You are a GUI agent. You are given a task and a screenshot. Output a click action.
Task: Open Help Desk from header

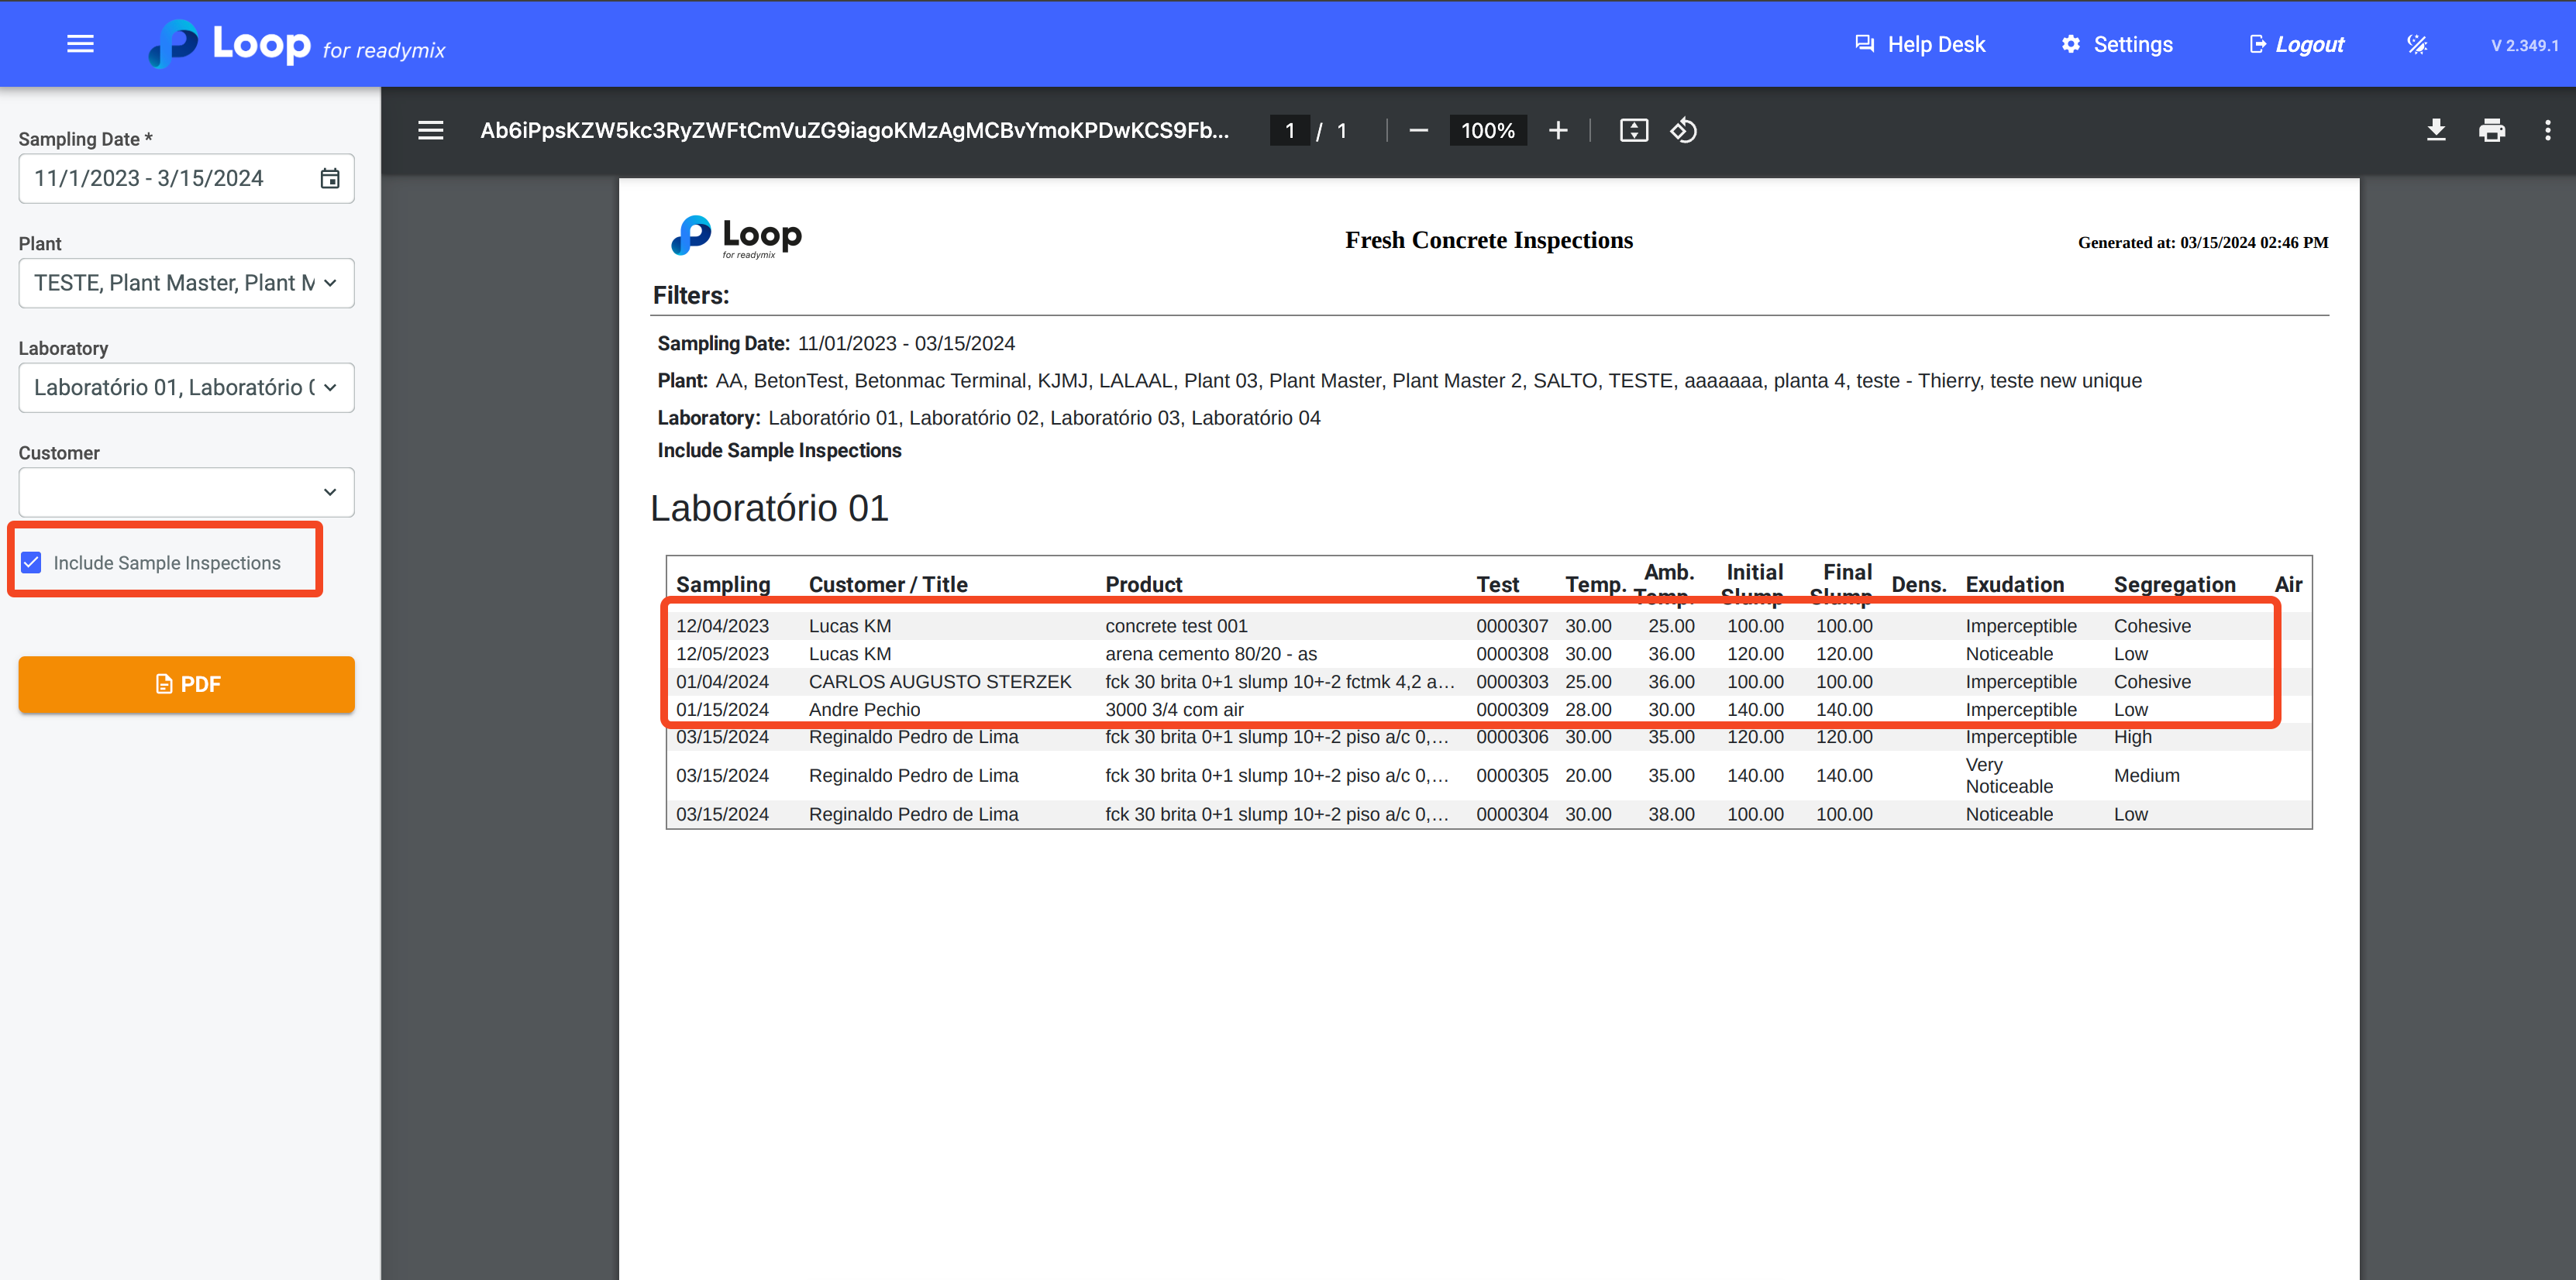click(1920, 45)
